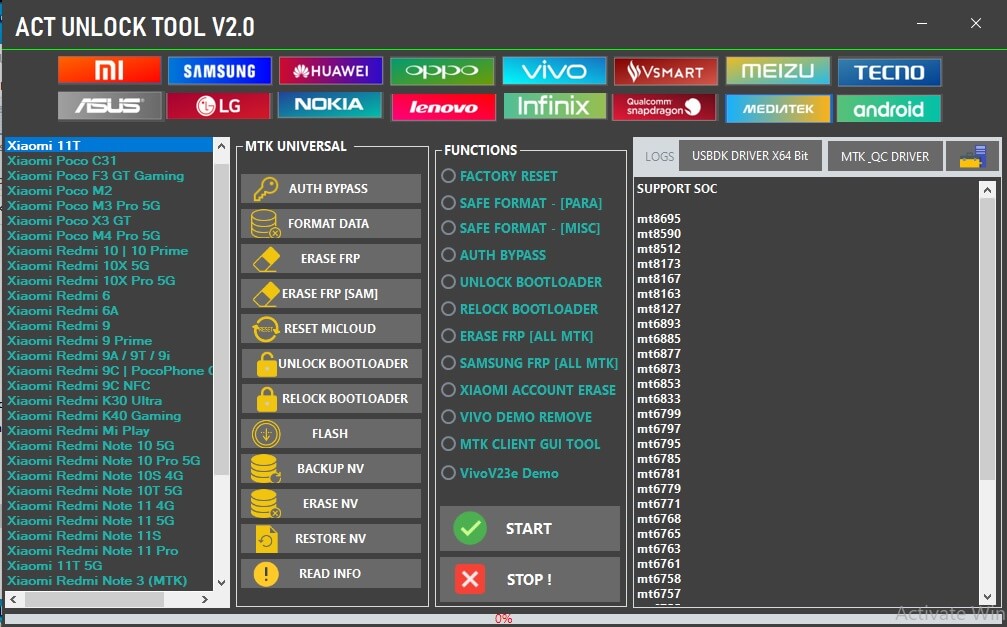The width and height of the screenshot is (1007, 627).
Task: Open the USBDK Driver X64 Bit tab
Action: [x=750, y=156]
